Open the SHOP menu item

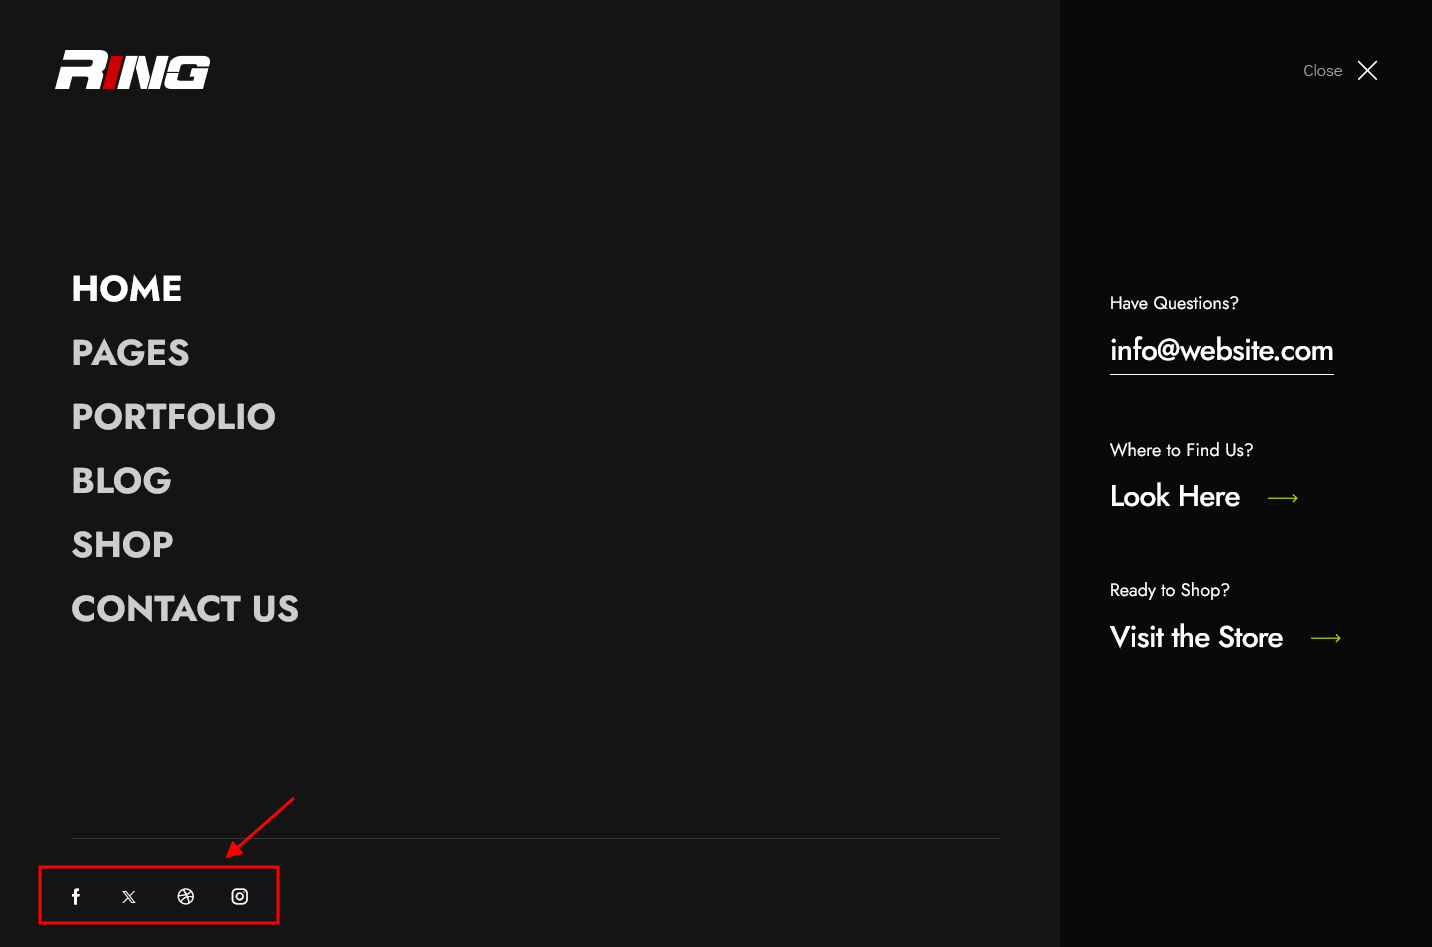point(123,545)
